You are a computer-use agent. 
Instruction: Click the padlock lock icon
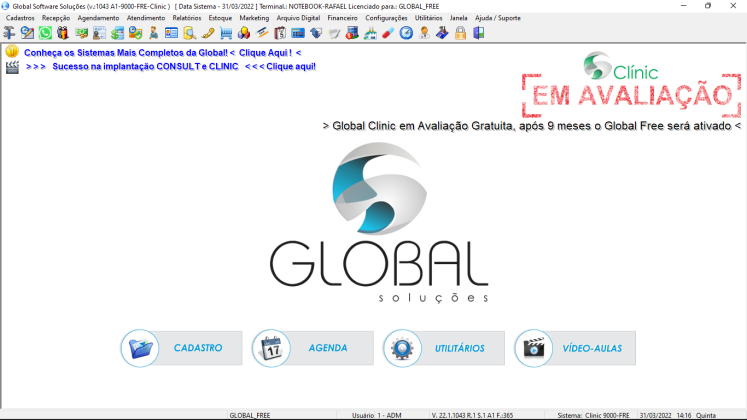coord(460,33)
